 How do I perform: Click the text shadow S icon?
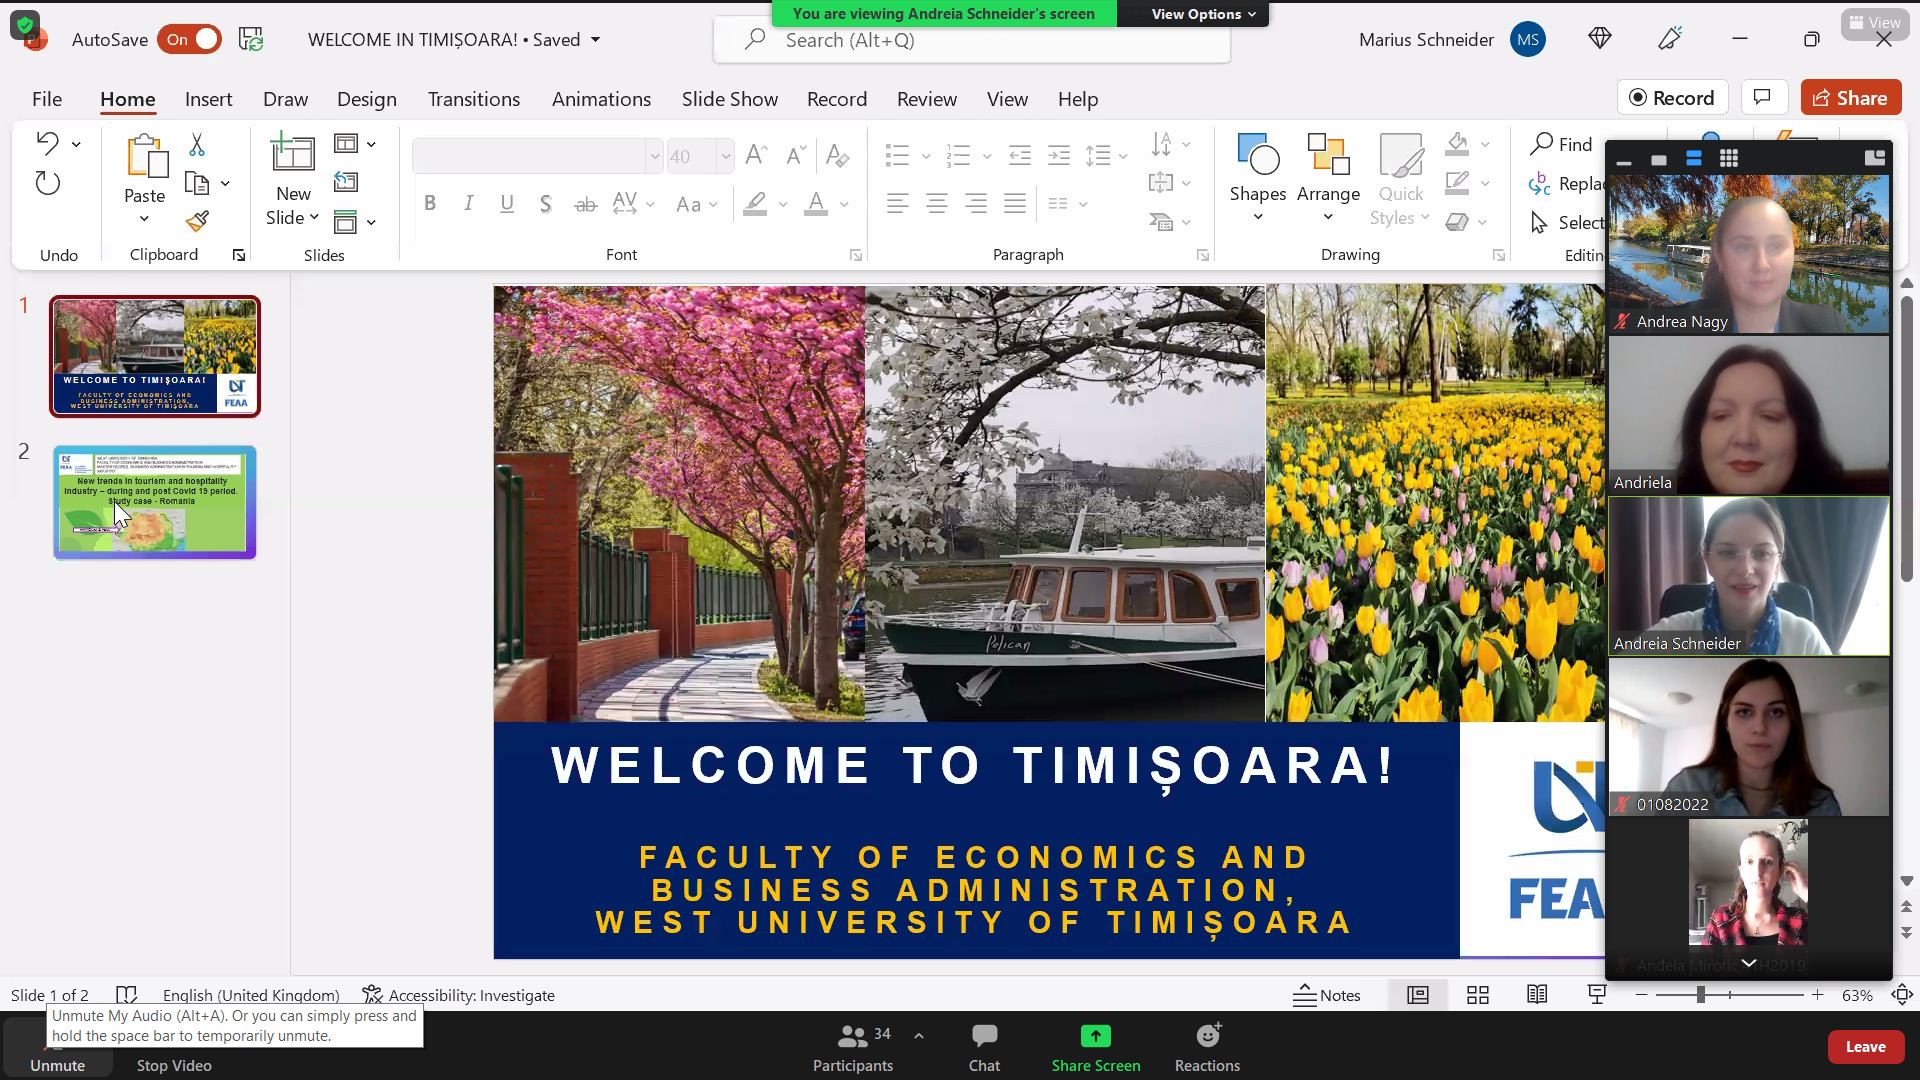[545, 204]
